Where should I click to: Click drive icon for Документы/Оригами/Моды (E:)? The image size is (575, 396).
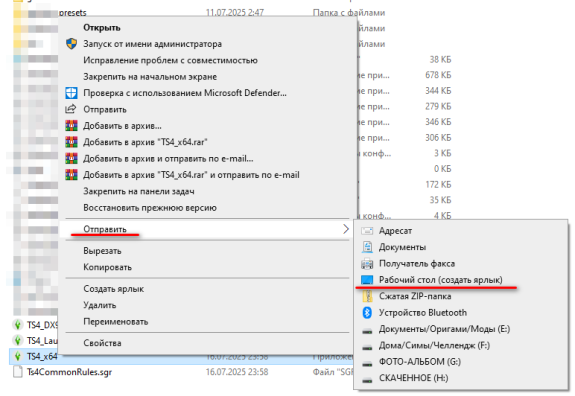click(367, 331)
